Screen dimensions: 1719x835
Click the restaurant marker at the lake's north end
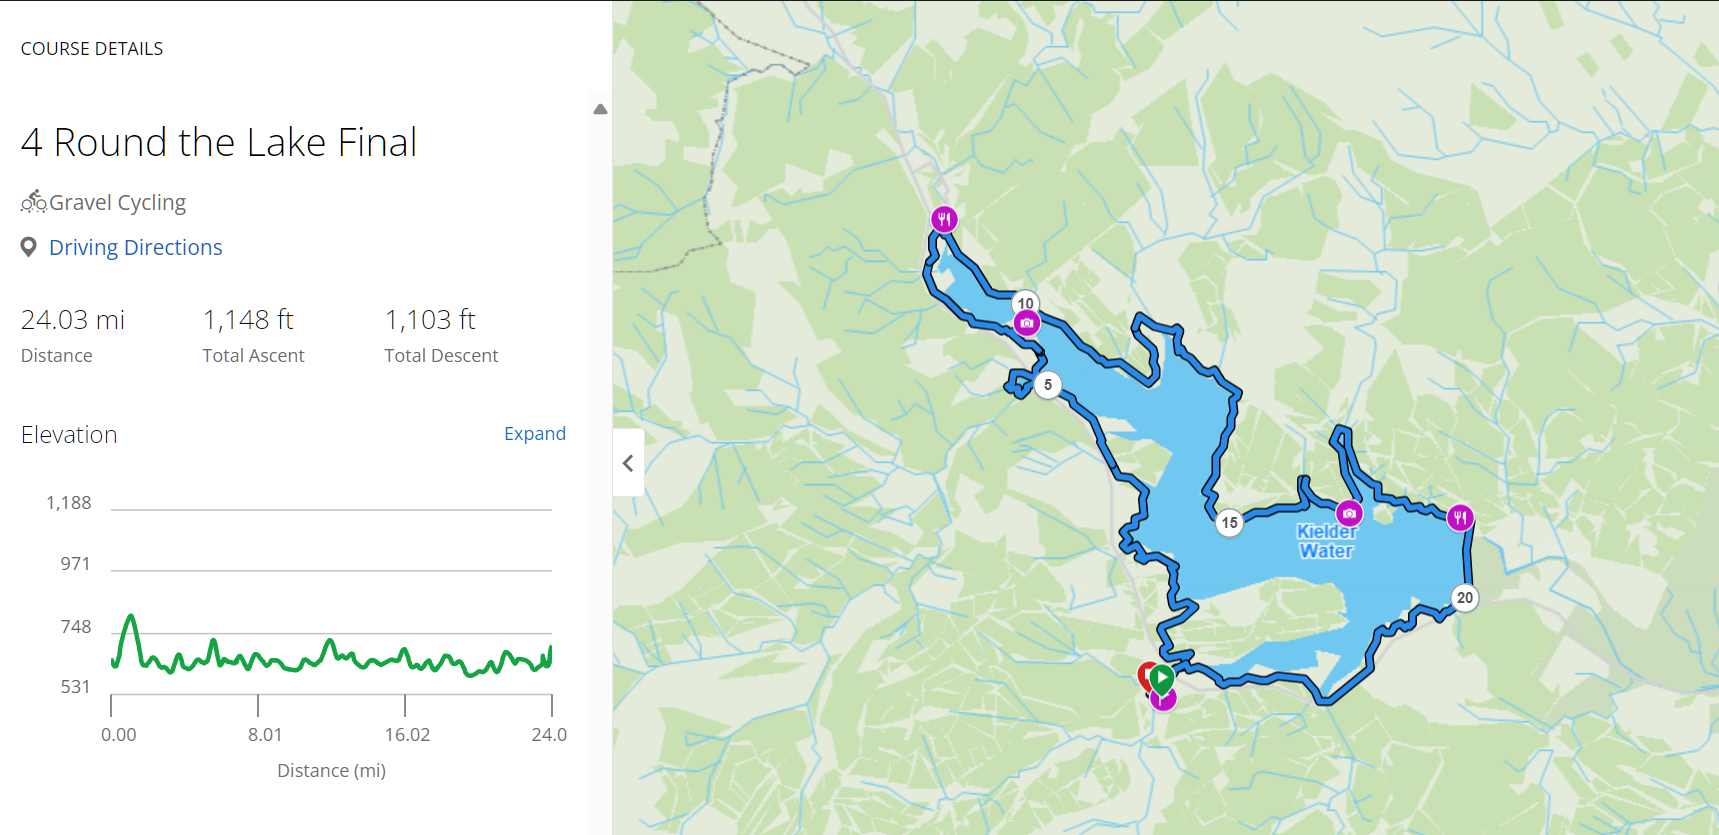[x=944, y=217]
